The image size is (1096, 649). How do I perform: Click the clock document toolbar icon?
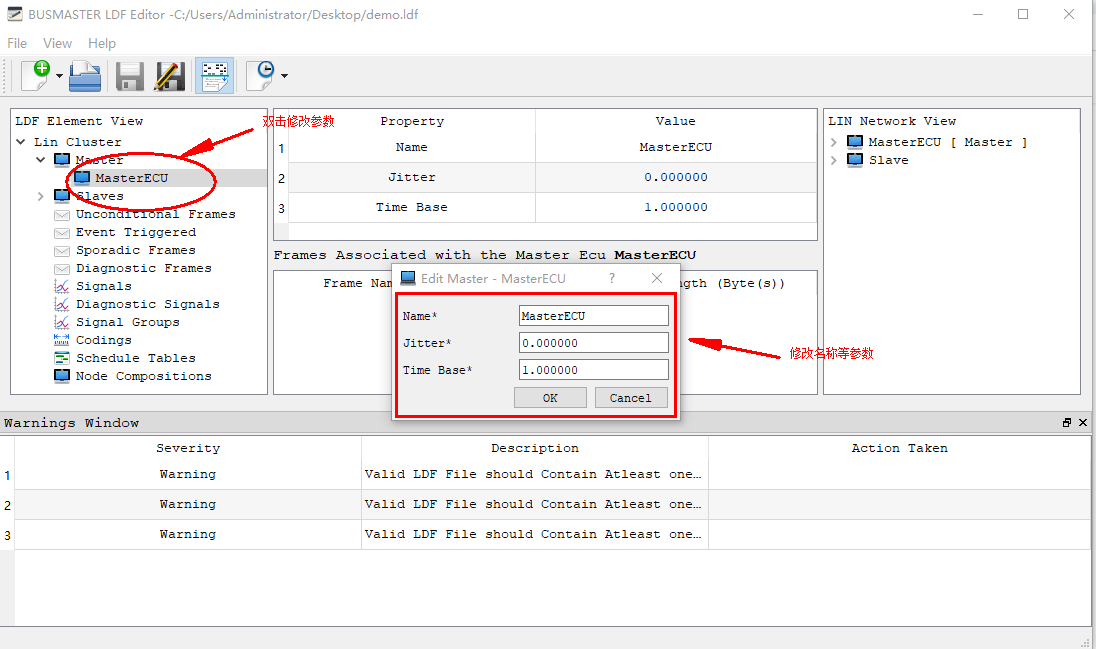pyautogui.click(x=261, y=76)
